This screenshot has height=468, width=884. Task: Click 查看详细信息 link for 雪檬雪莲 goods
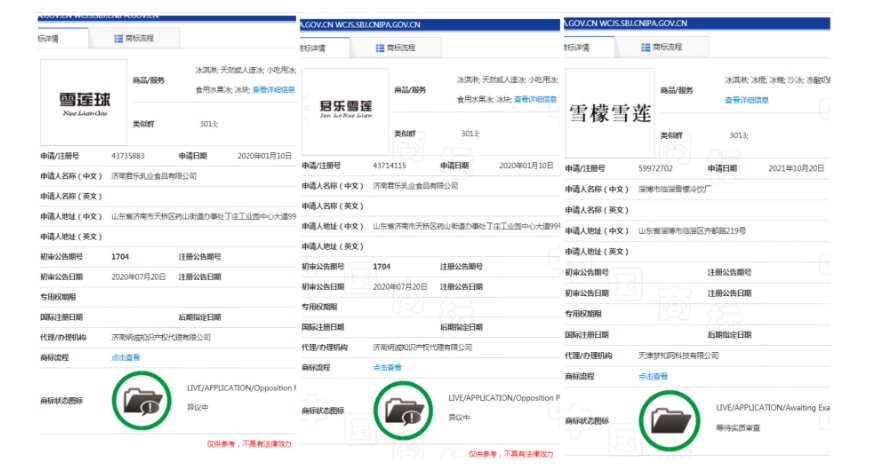tap(748, 99)
